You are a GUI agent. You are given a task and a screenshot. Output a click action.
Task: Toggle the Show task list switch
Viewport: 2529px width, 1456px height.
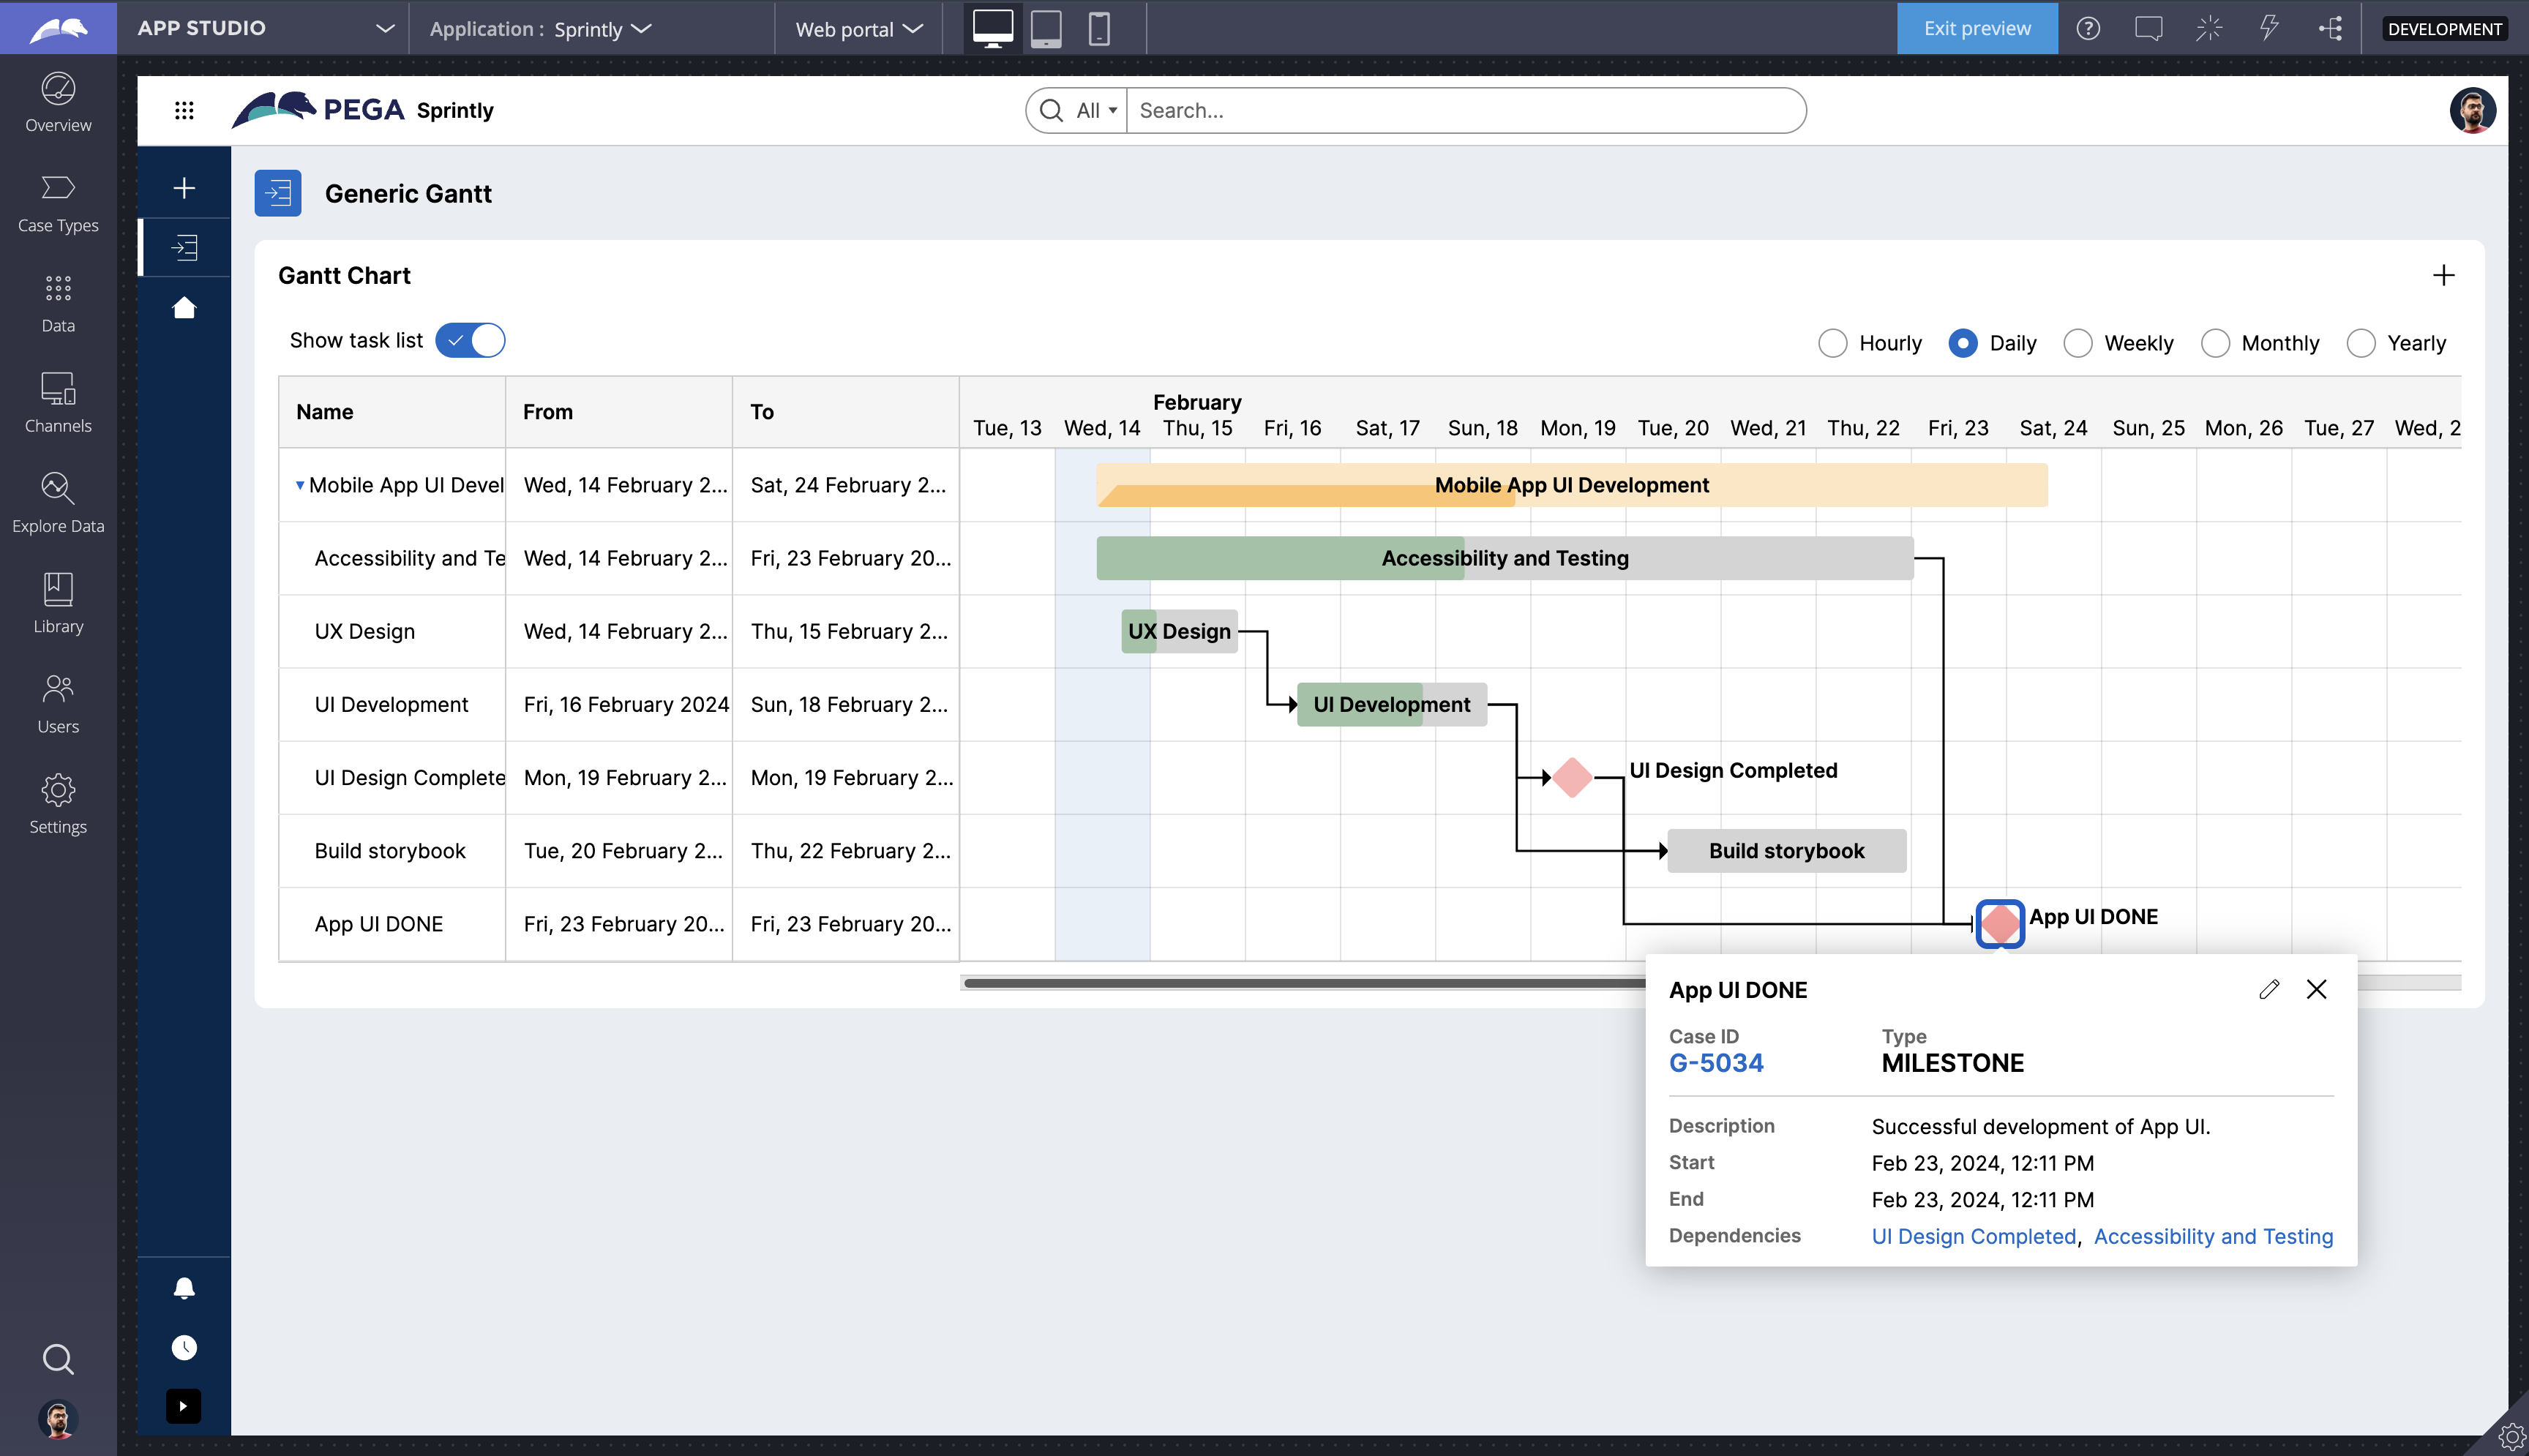click(x=470, y=340)
